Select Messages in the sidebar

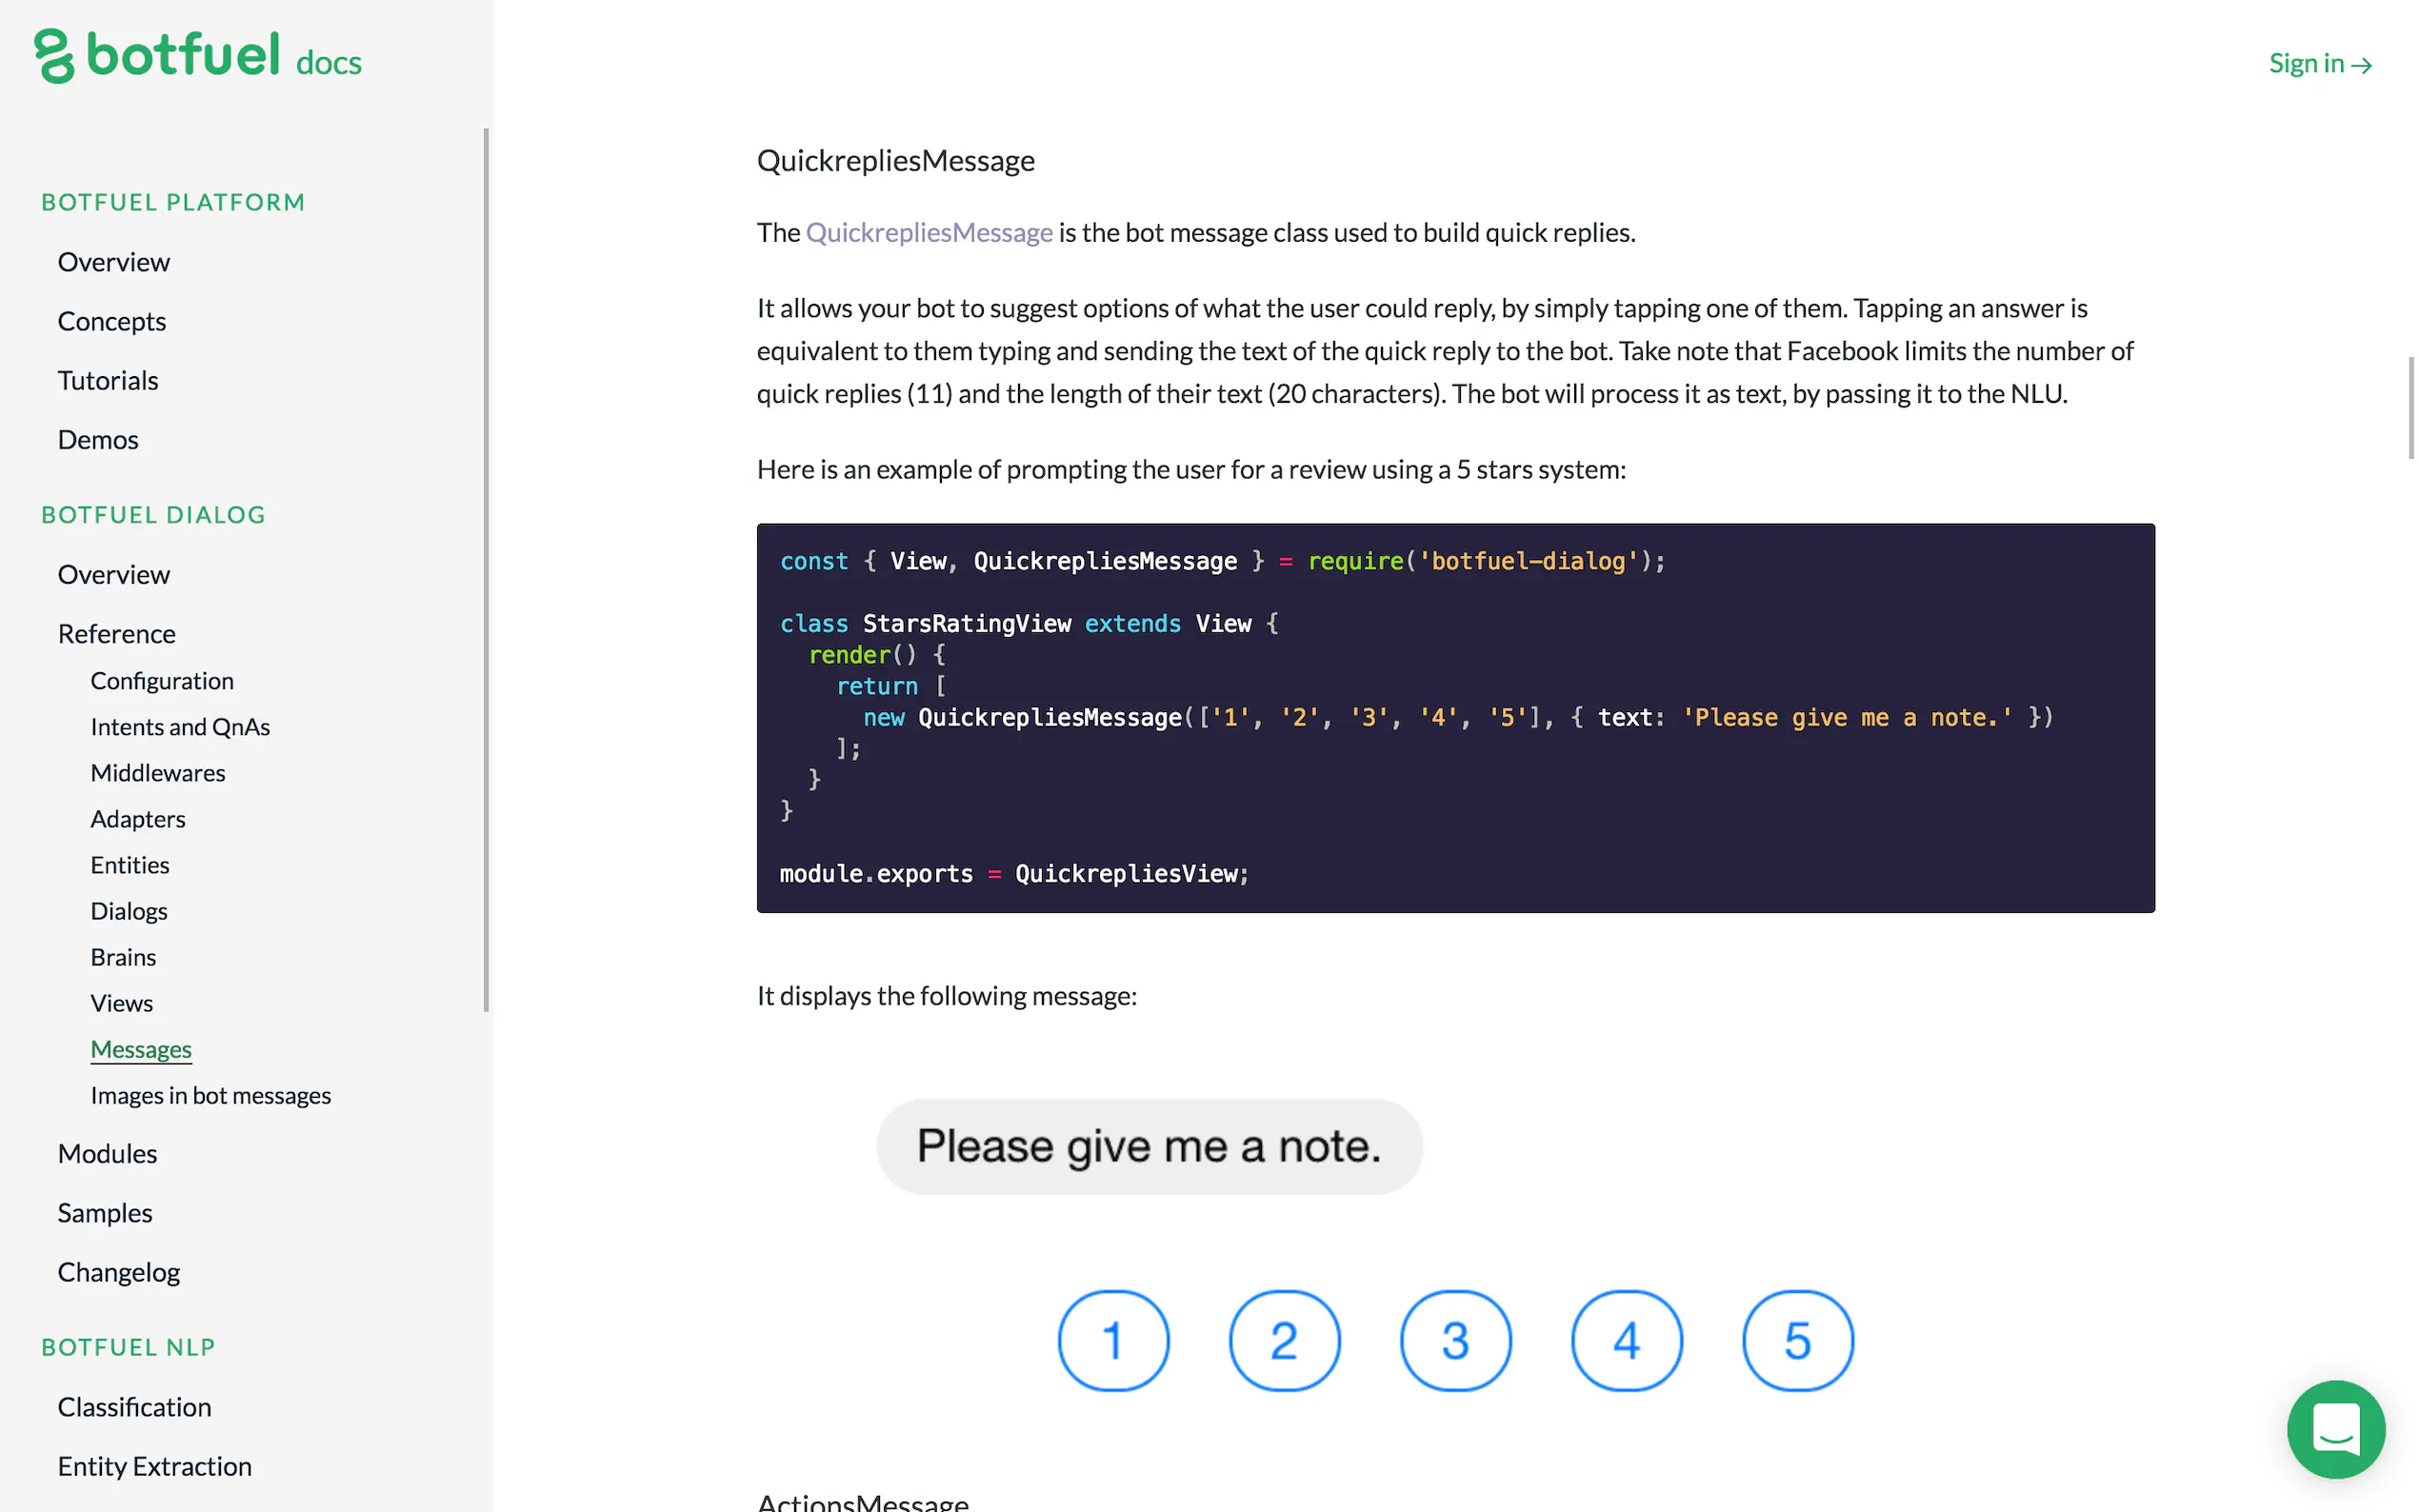click(x=141, y=1049)
